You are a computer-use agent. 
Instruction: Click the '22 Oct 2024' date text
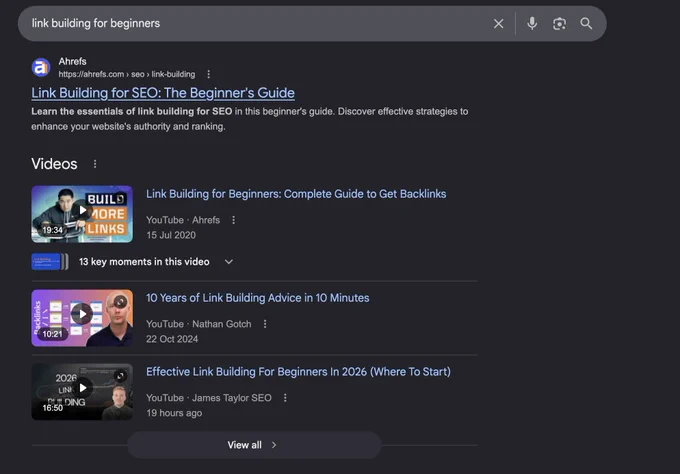(x=172, y=339)
